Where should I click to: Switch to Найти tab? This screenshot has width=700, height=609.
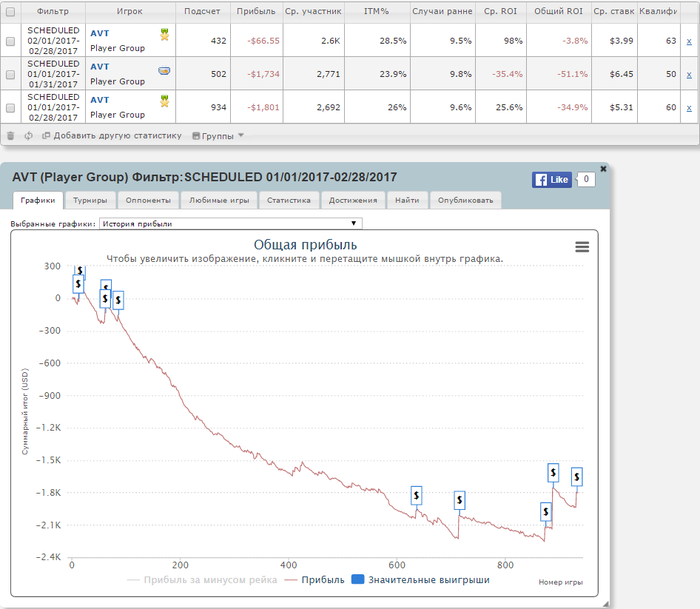pyautogui.click(x=407, y=200)
